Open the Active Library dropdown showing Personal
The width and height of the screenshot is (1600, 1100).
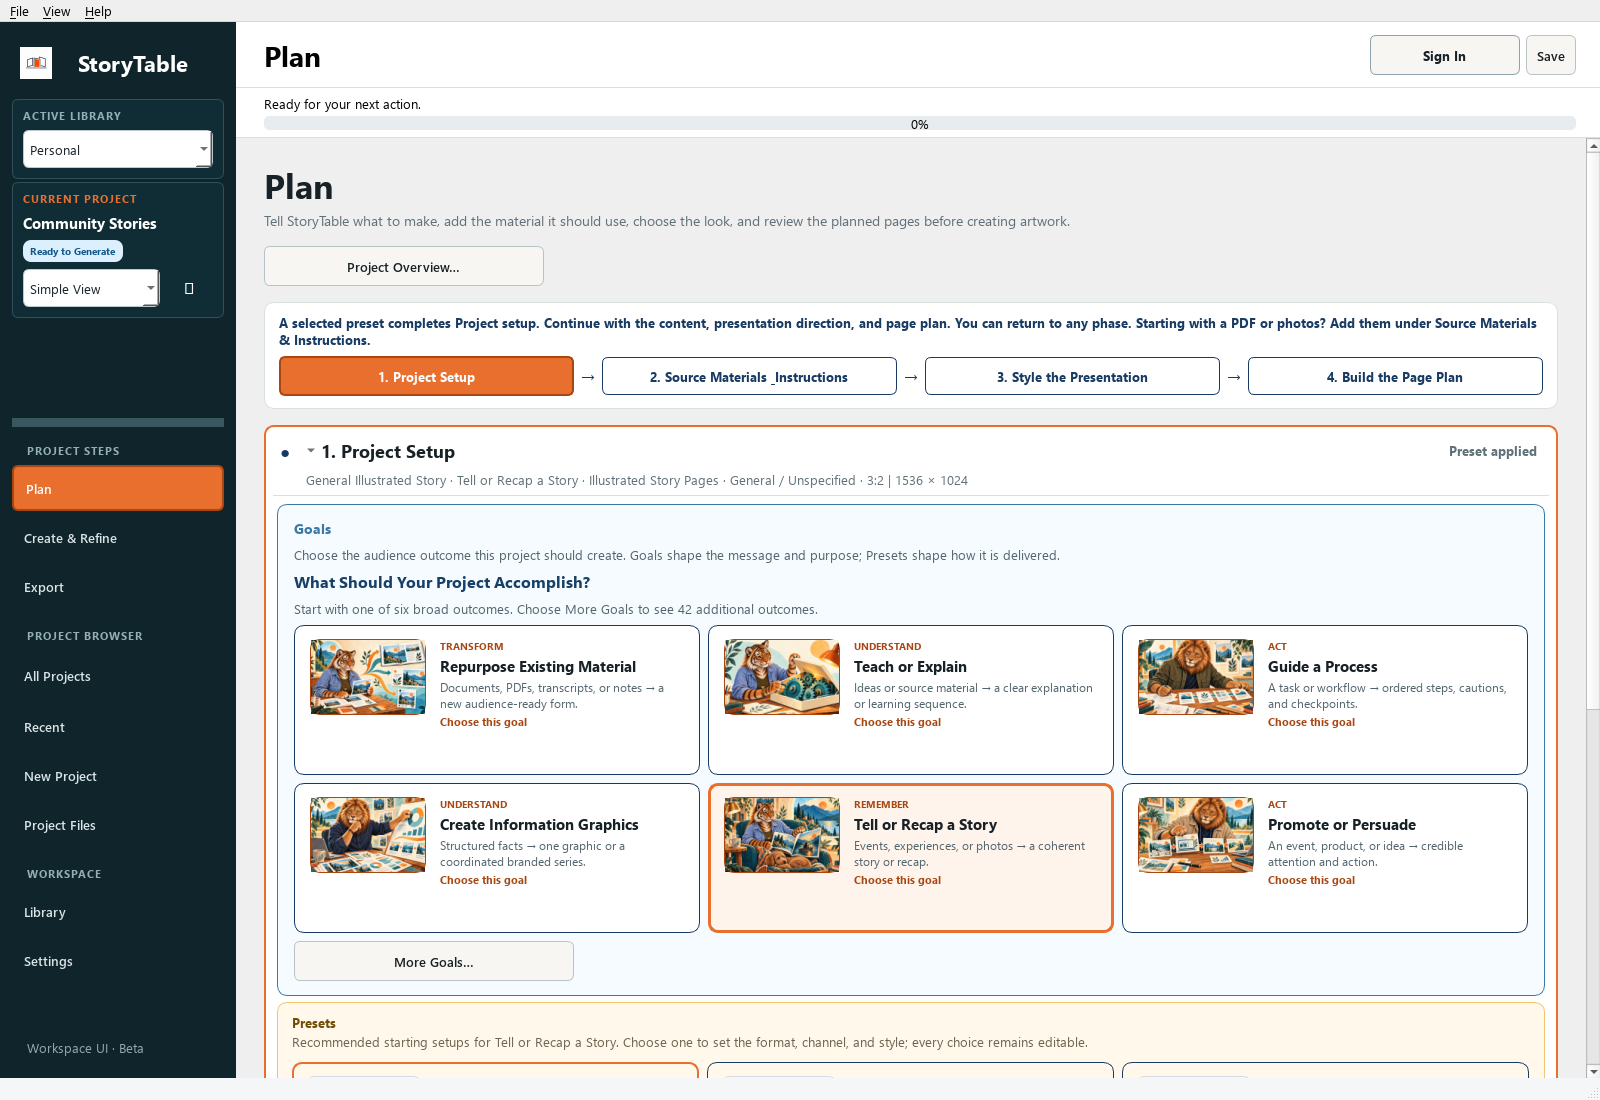coord(117,150)
